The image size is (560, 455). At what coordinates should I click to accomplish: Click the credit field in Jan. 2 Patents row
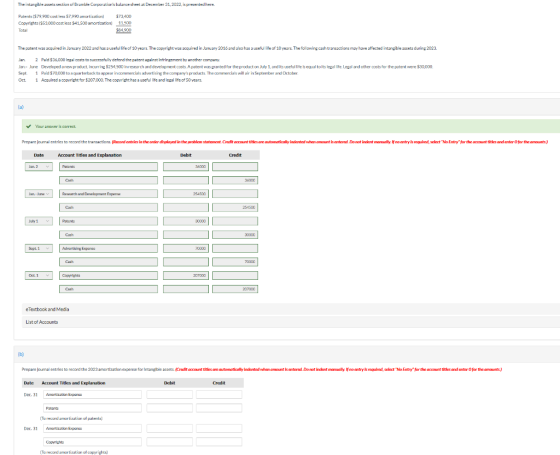point(235,166)
